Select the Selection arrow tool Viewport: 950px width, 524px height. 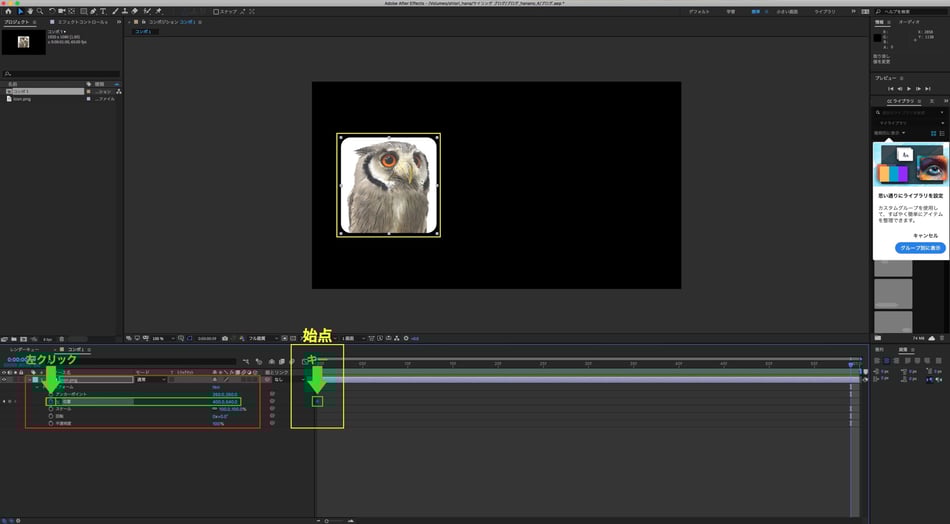point(18,11)
